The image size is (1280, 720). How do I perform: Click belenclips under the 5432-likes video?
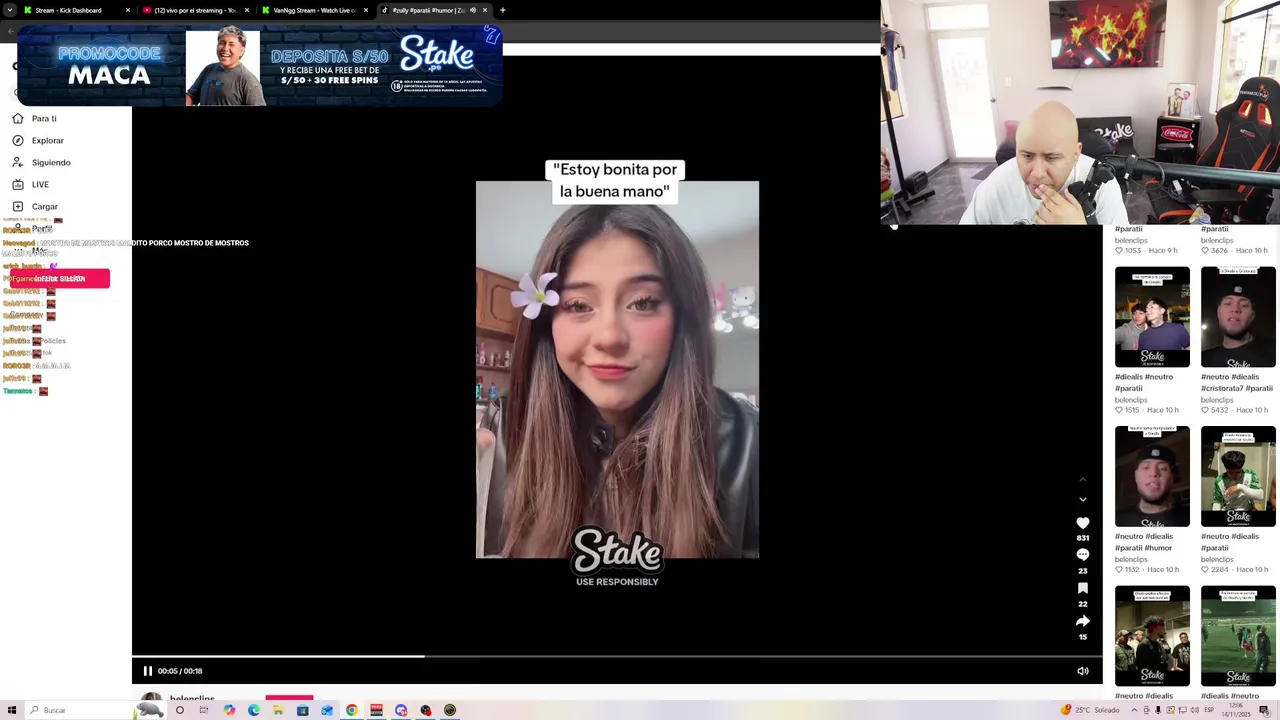tap(1217, 400)
